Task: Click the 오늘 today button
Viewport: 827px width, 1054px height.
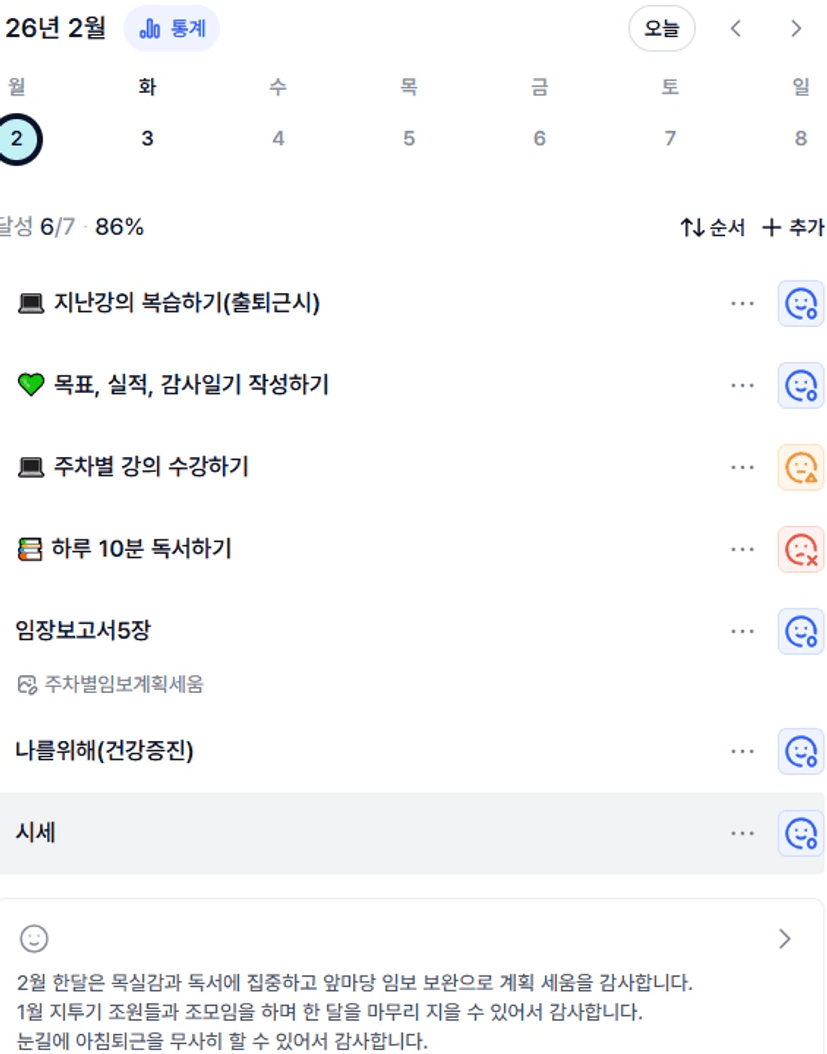Action: 661,28
